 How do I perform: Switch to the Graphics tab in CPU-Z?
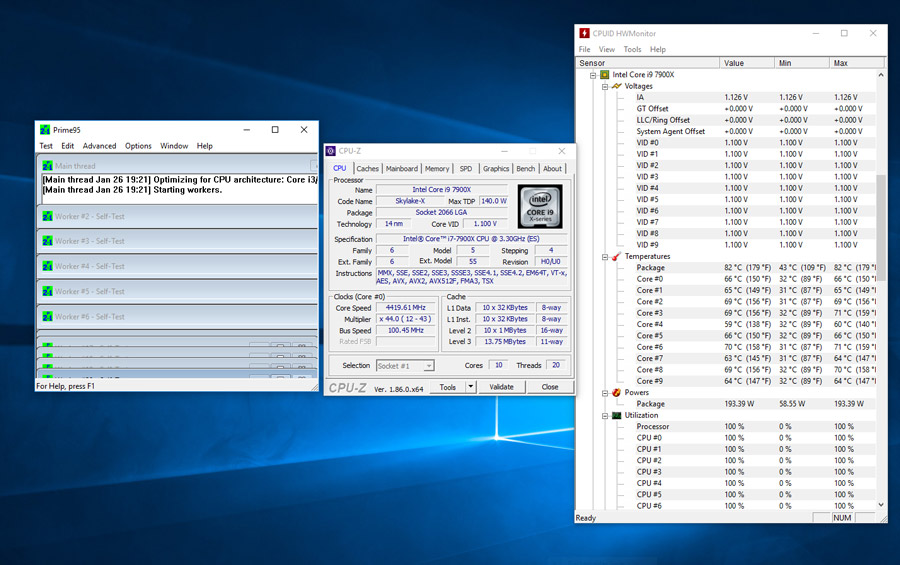[x=496, y=169]
